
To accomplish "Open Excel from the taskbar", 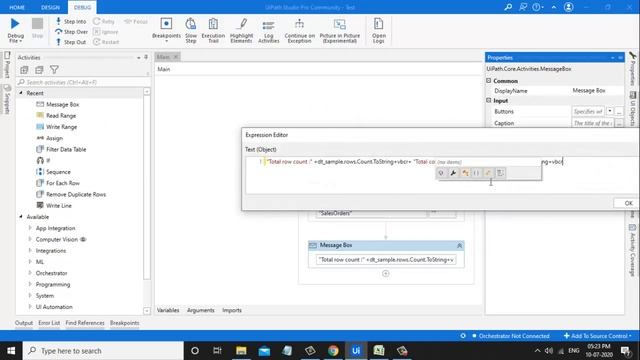I will 379,351.
